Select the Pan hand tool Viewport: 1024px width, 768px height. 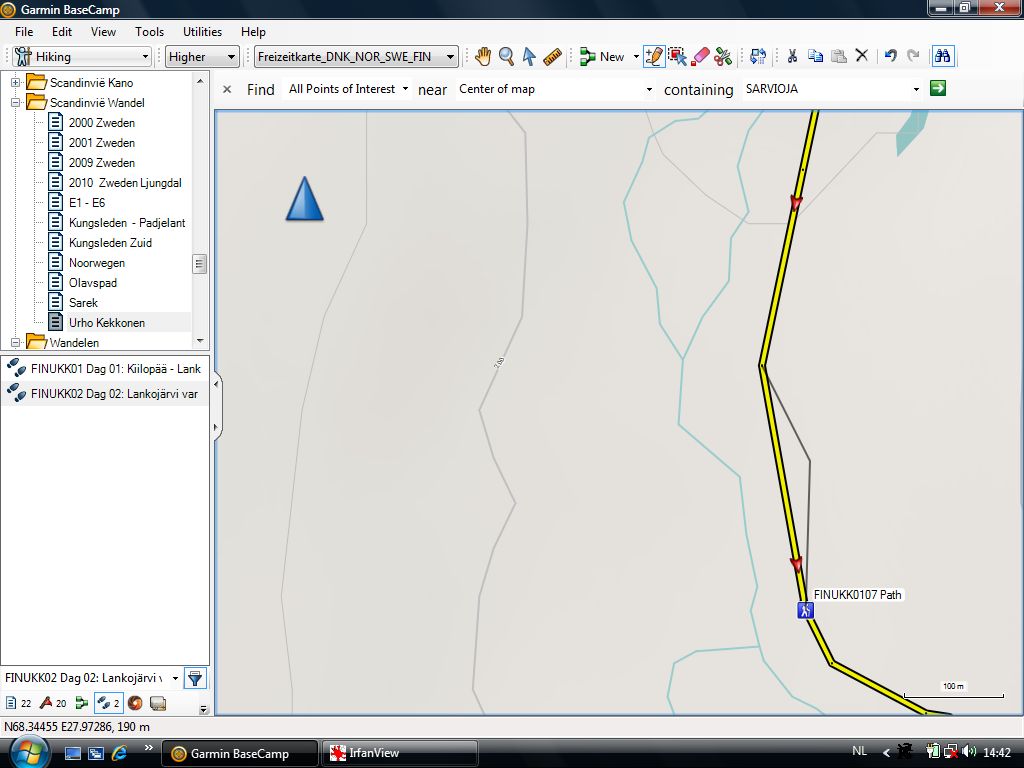click(483, 57)
